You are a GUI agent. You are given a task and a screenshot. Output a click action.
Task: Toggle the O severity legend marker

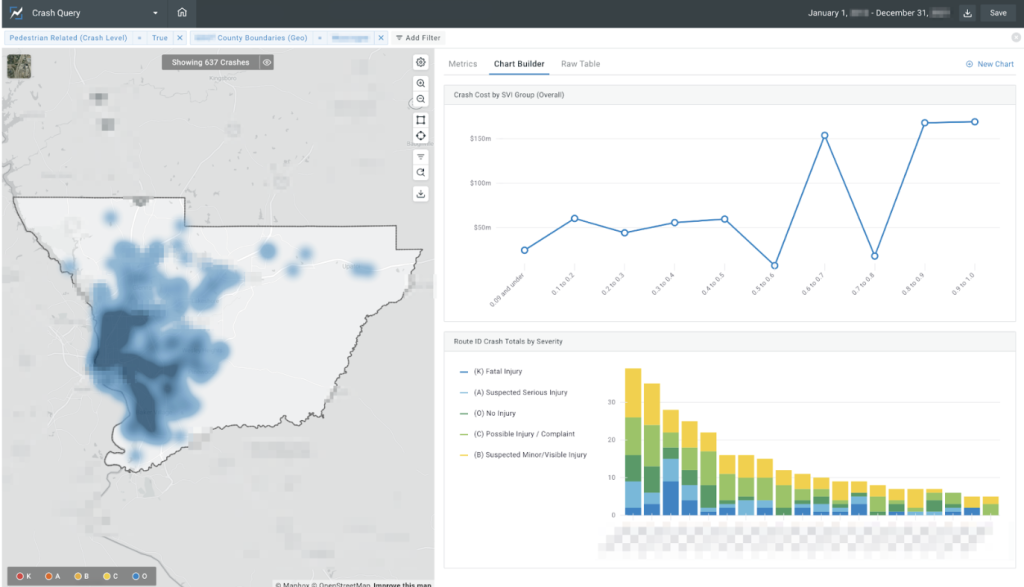(x=140, y=577)
